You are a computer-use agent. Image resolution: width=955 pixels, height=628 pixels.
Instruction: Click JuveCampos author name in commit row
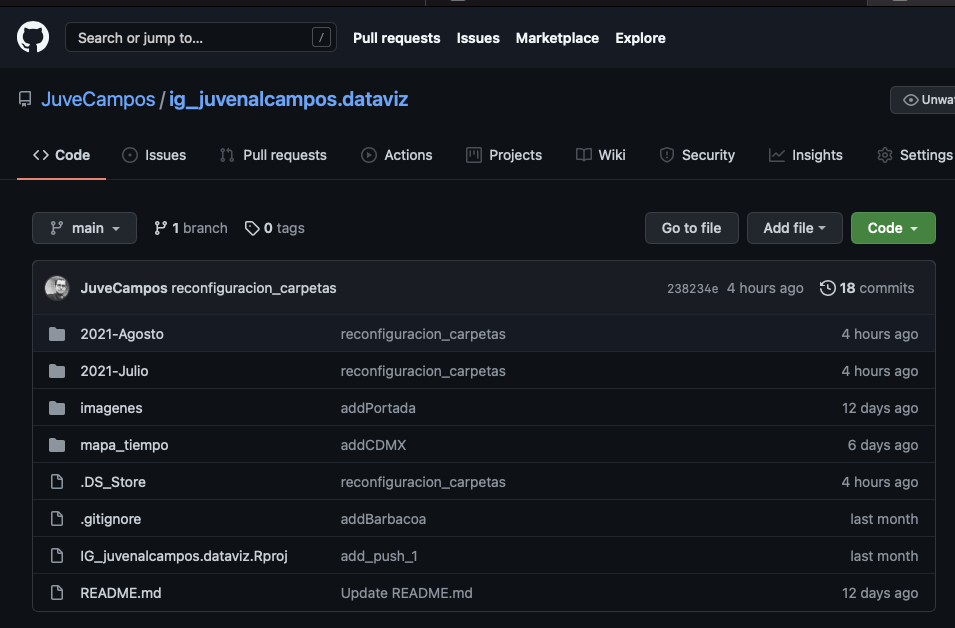point(124,288)
